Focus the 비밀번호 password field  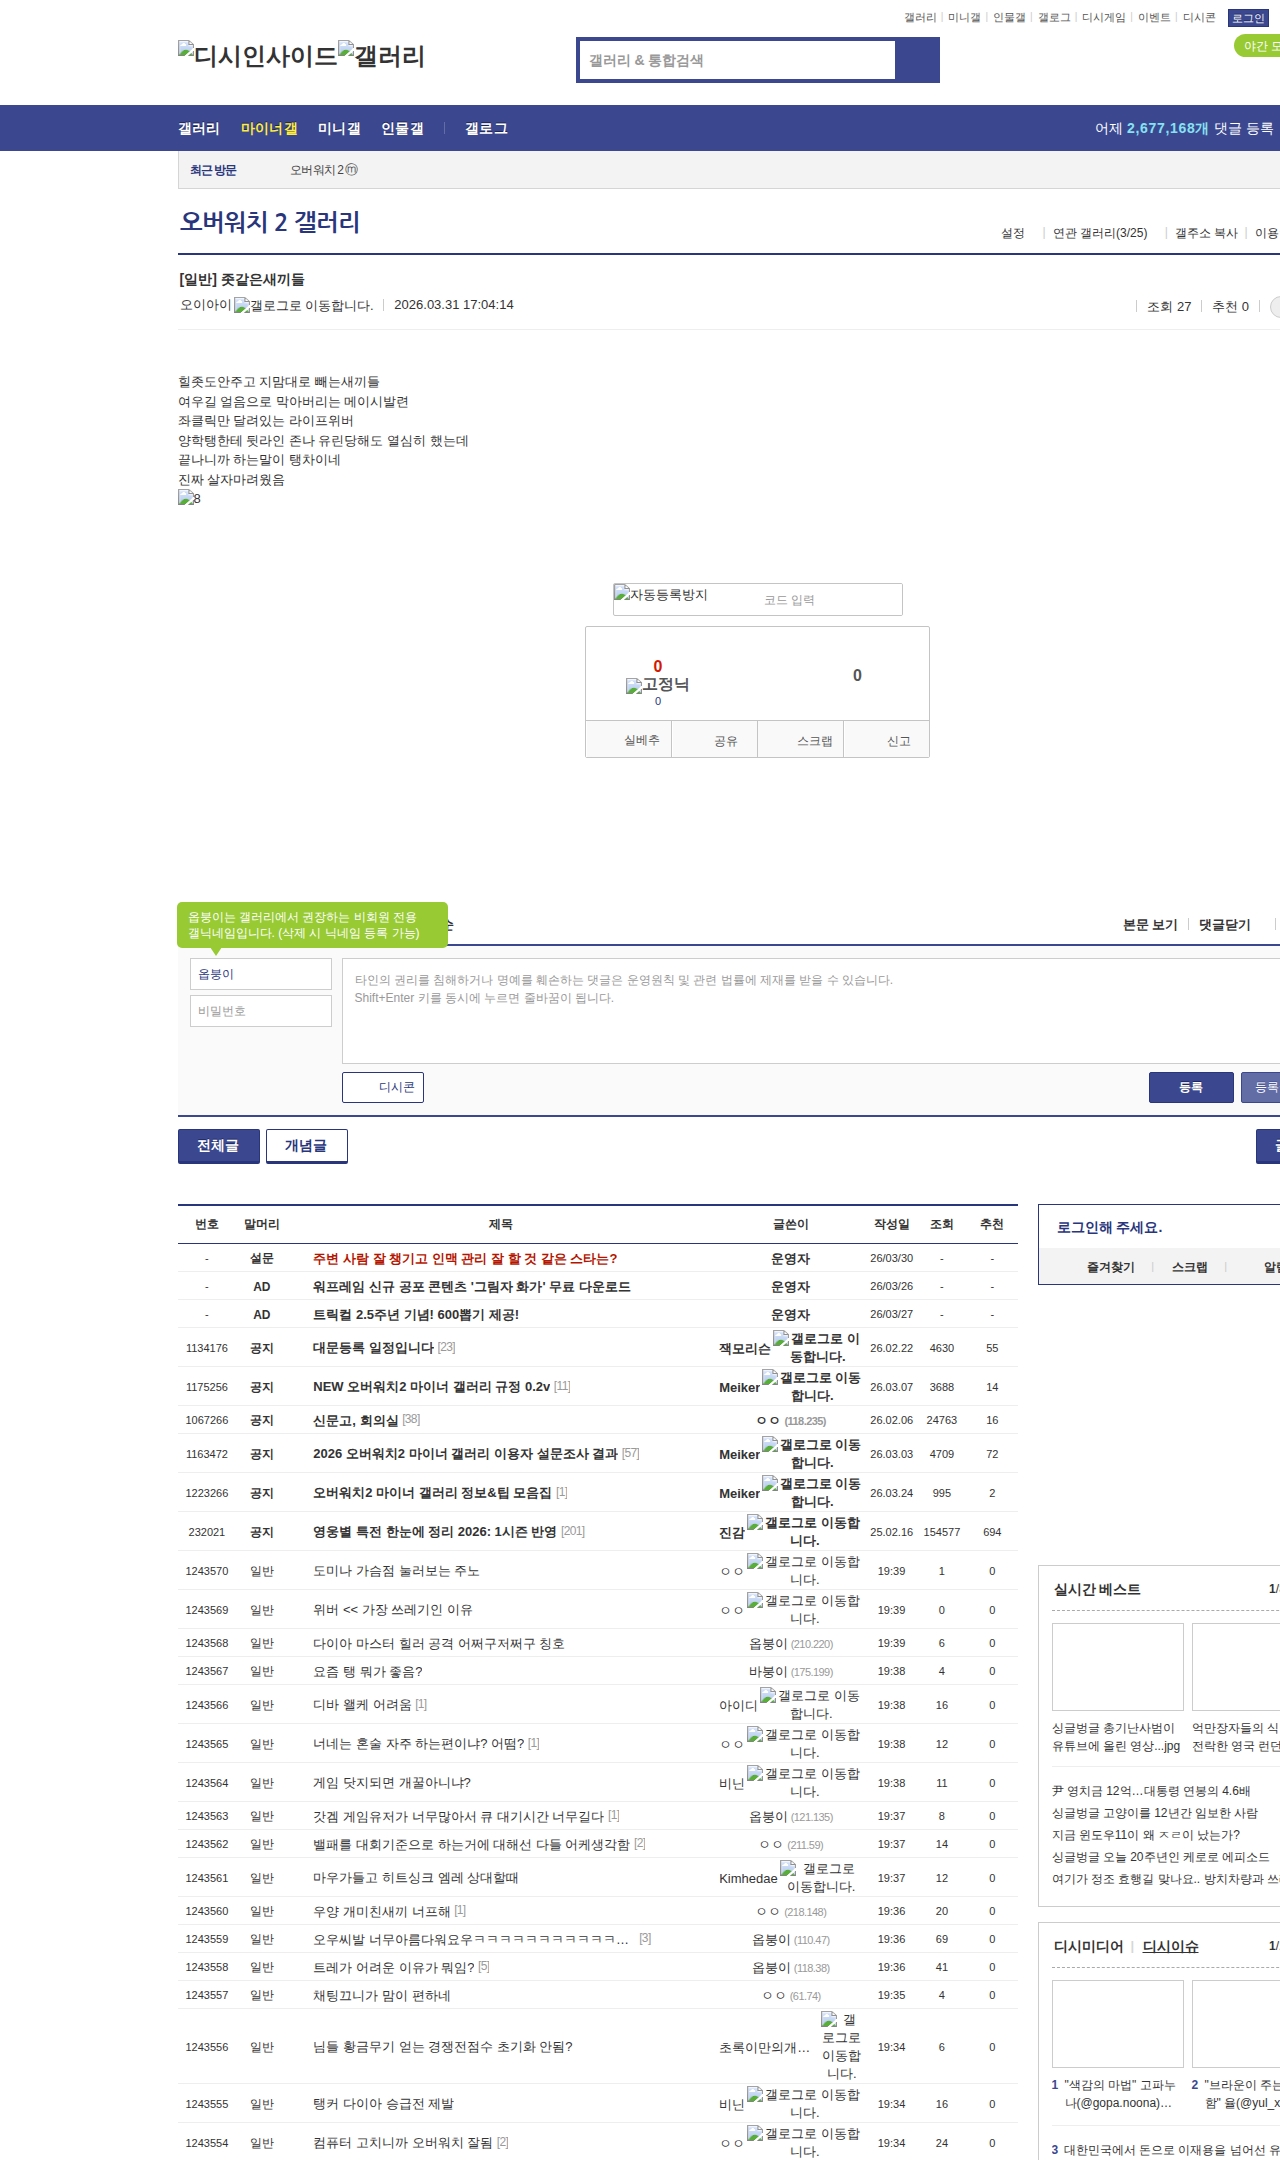(261, 1011)
